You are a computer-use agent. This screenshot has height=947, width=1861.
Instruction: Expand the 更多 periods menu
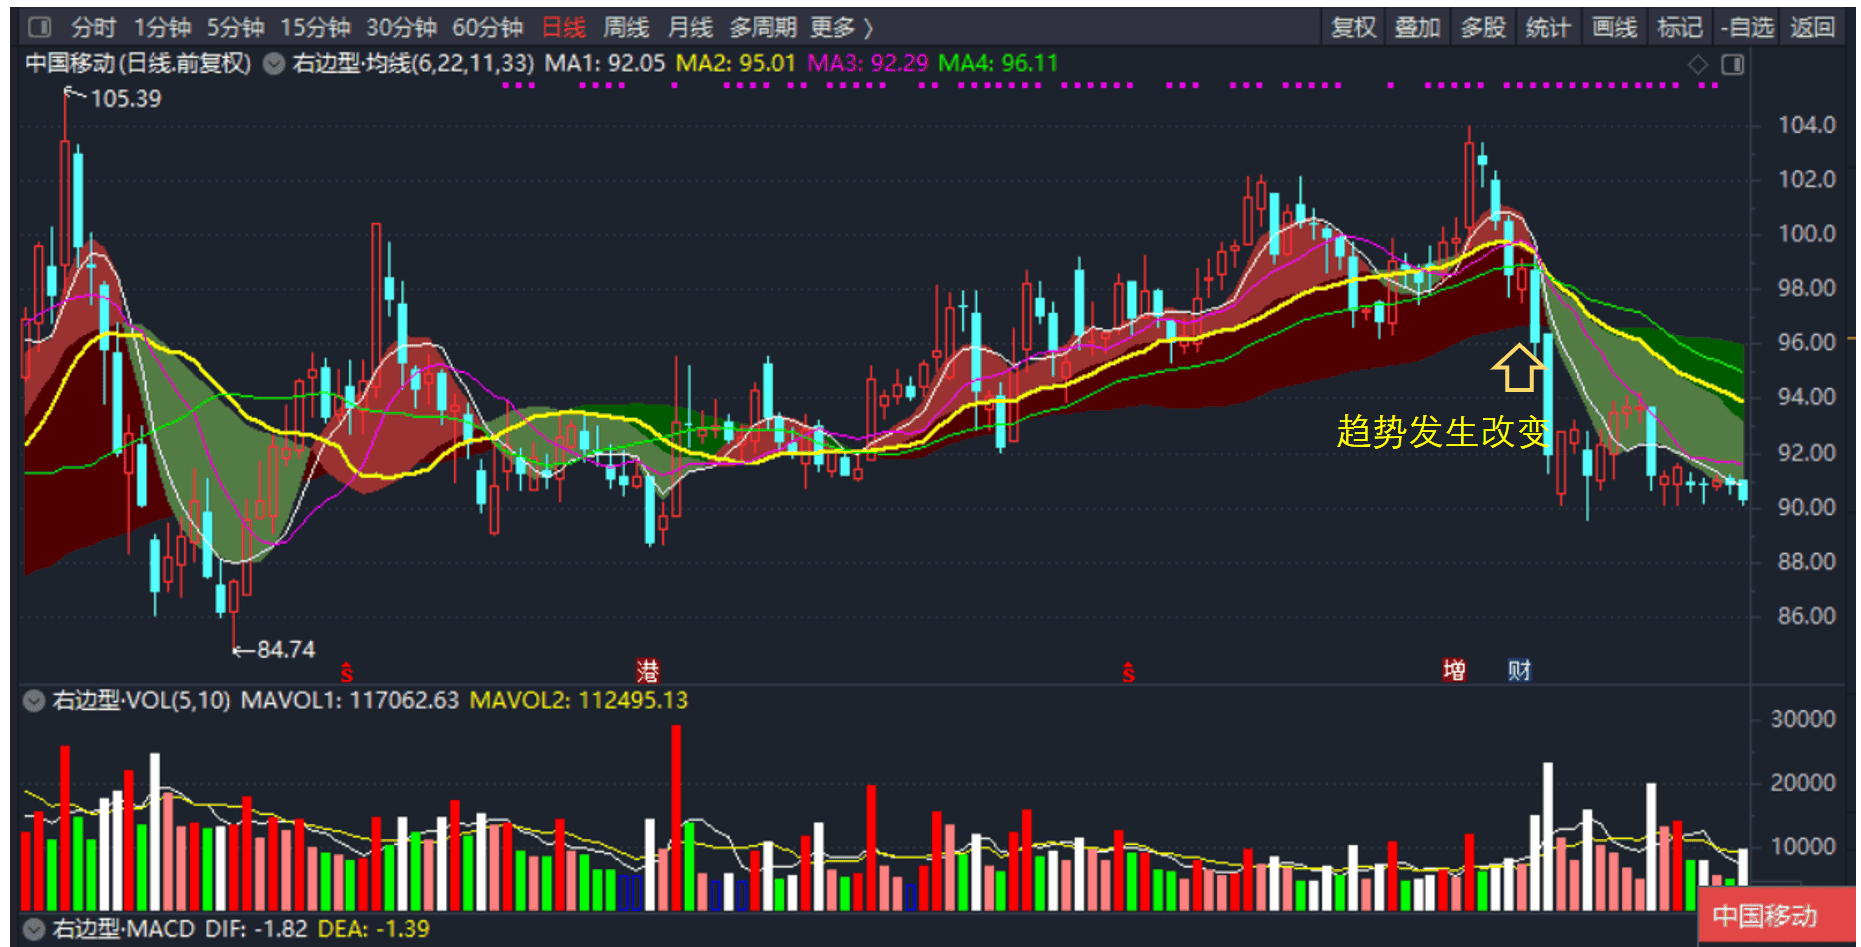841,27
